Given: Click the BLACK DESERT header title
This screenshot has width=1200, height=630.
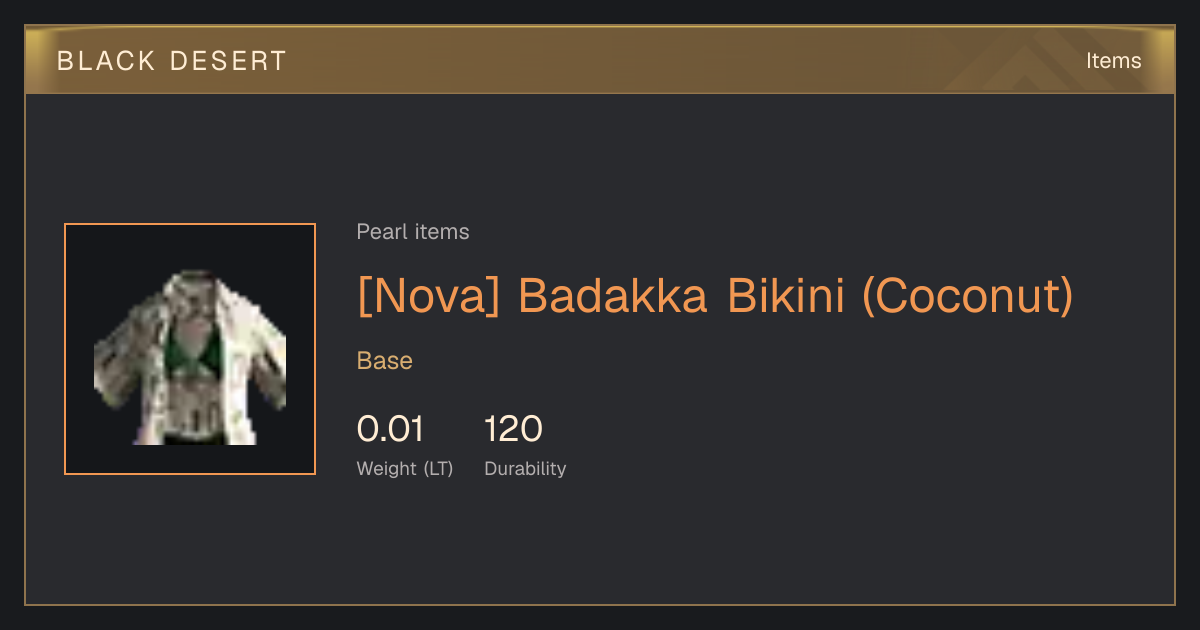Looking at the screenshot, I should click(171, 61).
